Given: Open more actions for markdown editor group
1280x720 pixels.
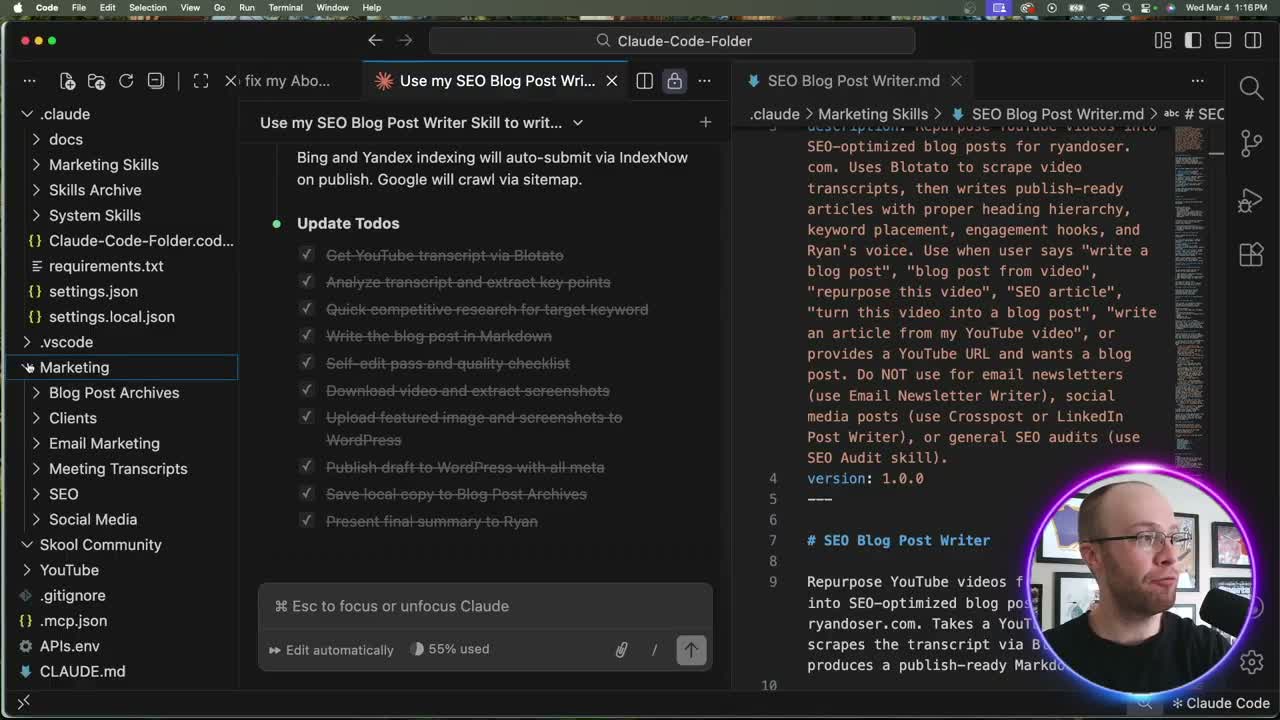Looking at the screenshot, I should 1197,81.
